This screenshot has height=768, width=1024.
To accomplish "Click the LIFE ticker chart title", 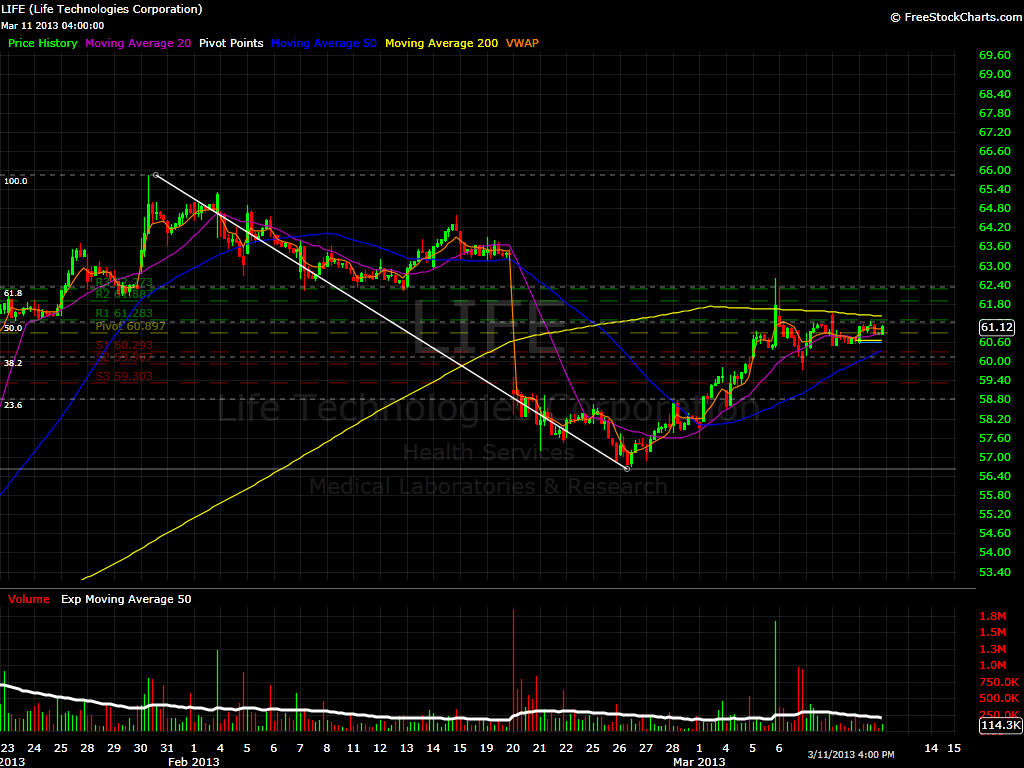I will click(x=105, y=9).
